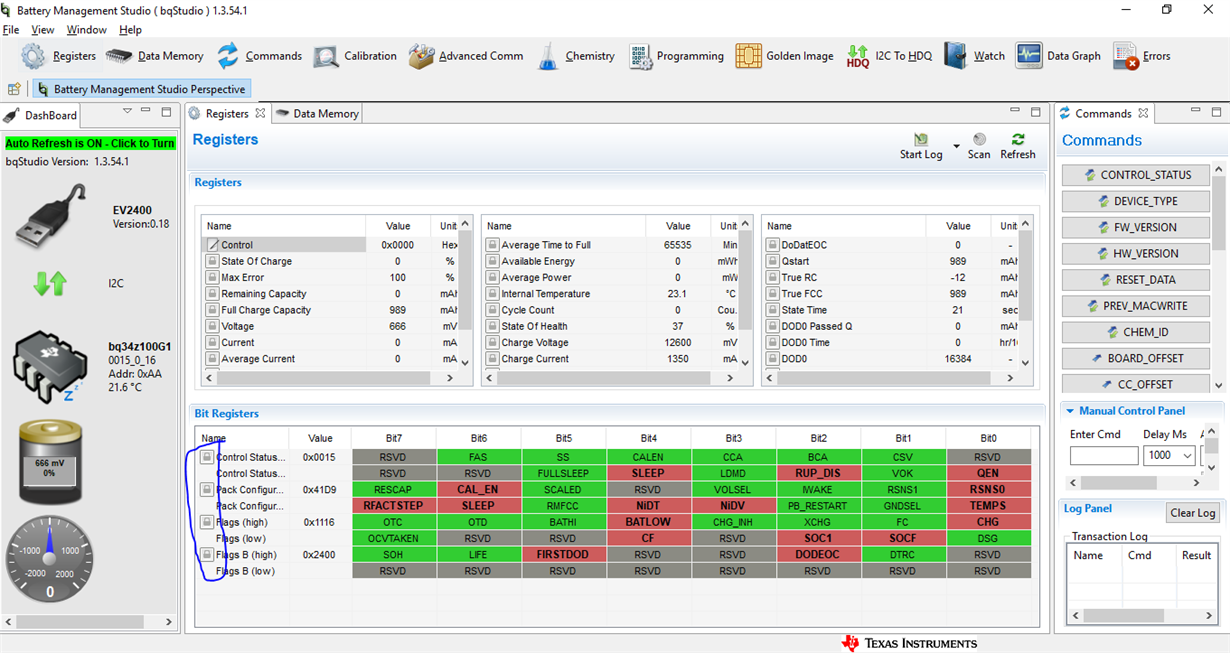Open the Start Log dropdown arrow
This screenshot has width=1230, height=653.
[x=956, y=146]
